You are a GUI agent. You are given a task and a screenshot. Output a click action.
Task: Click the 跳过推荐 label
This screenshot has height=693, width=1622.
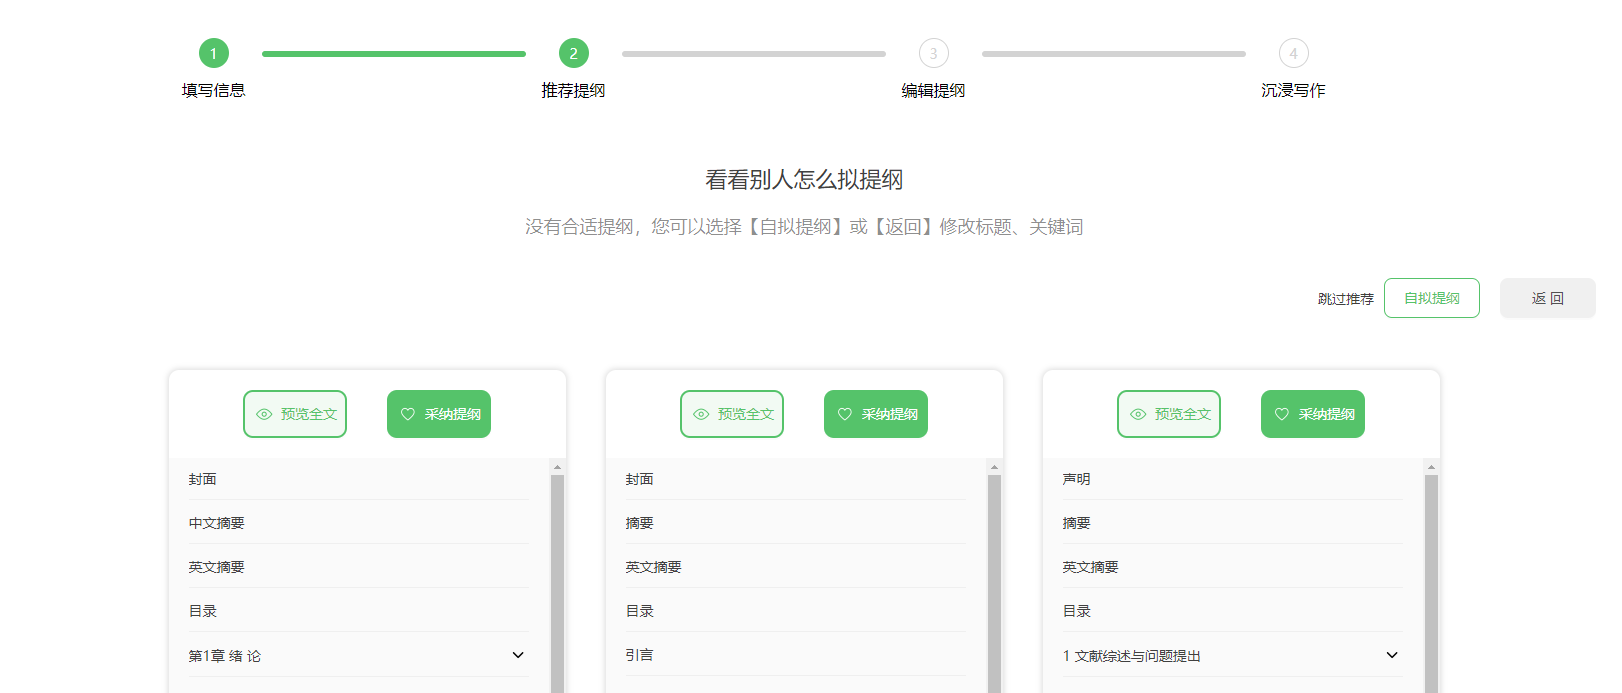(x=1346, y=299)
